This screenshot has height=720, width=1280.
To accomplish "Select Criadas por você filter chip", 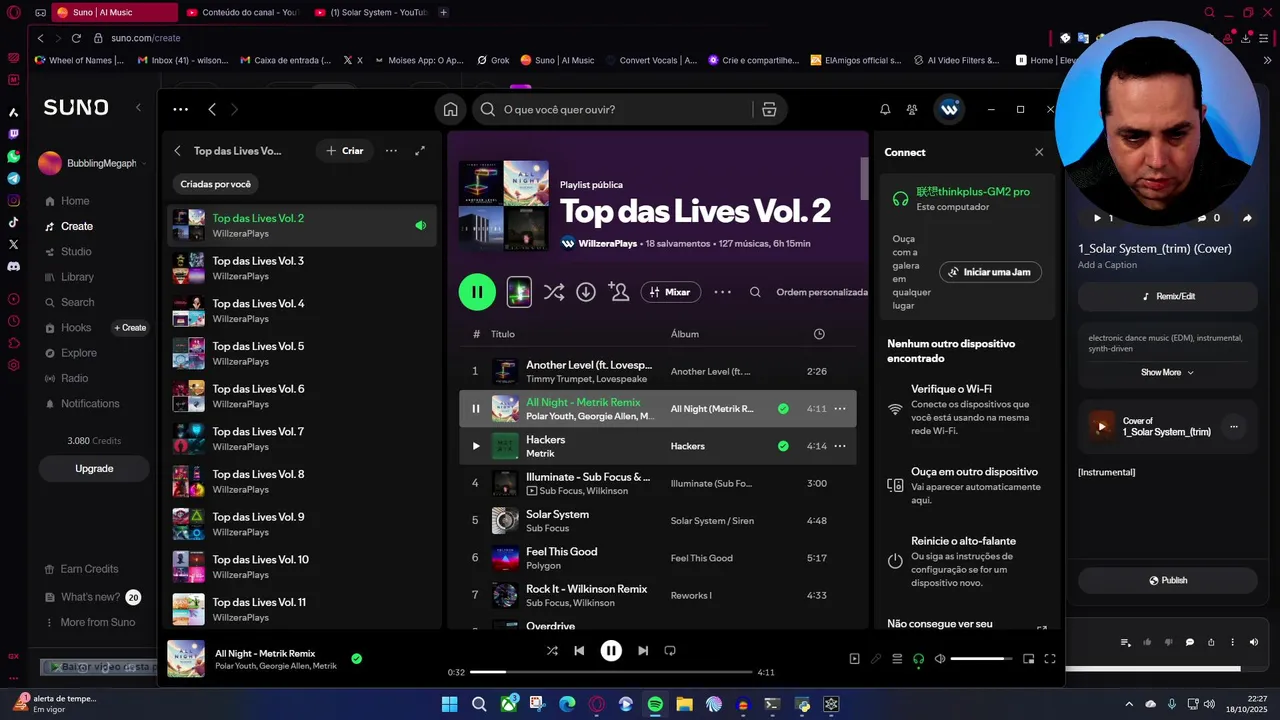I will pyautogui.click(x=216, y=184).
